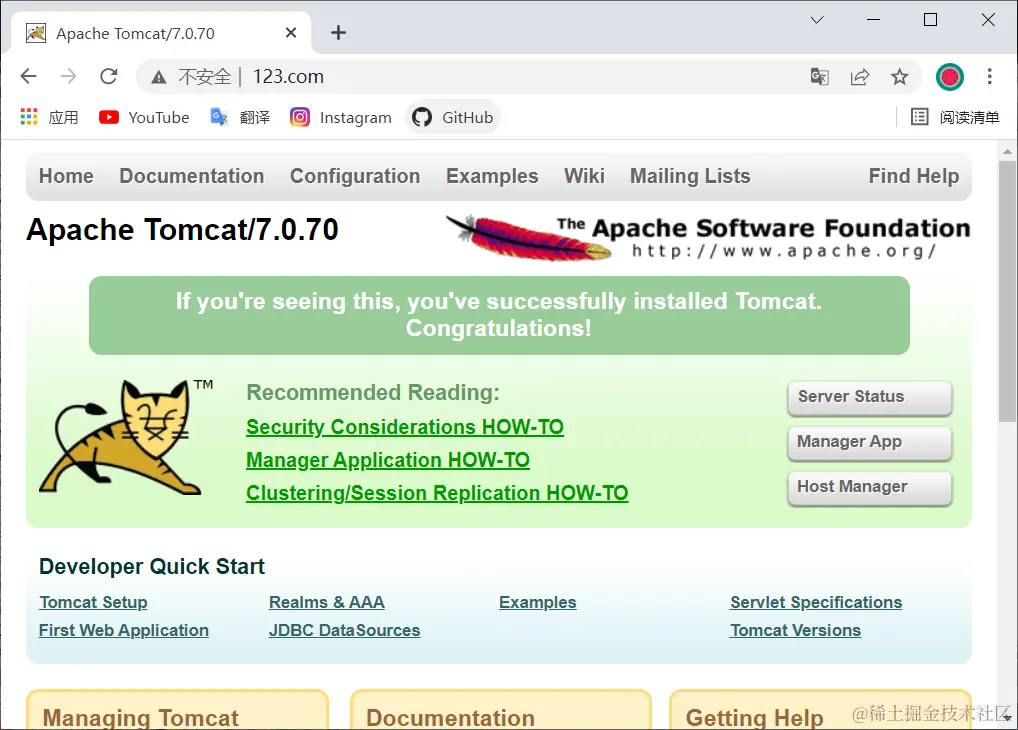1018x730 pixels.
Task: Open Realms & AAA link
Action: 327,603
